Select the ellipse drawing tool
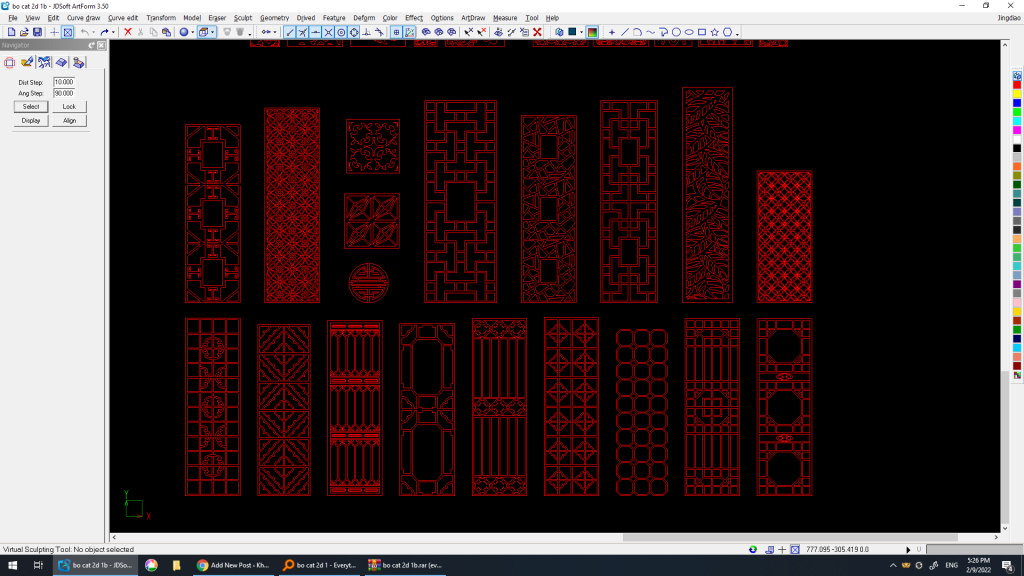Image resolution: width=1024 pixels, height=576 pixels. pos(689,32)
